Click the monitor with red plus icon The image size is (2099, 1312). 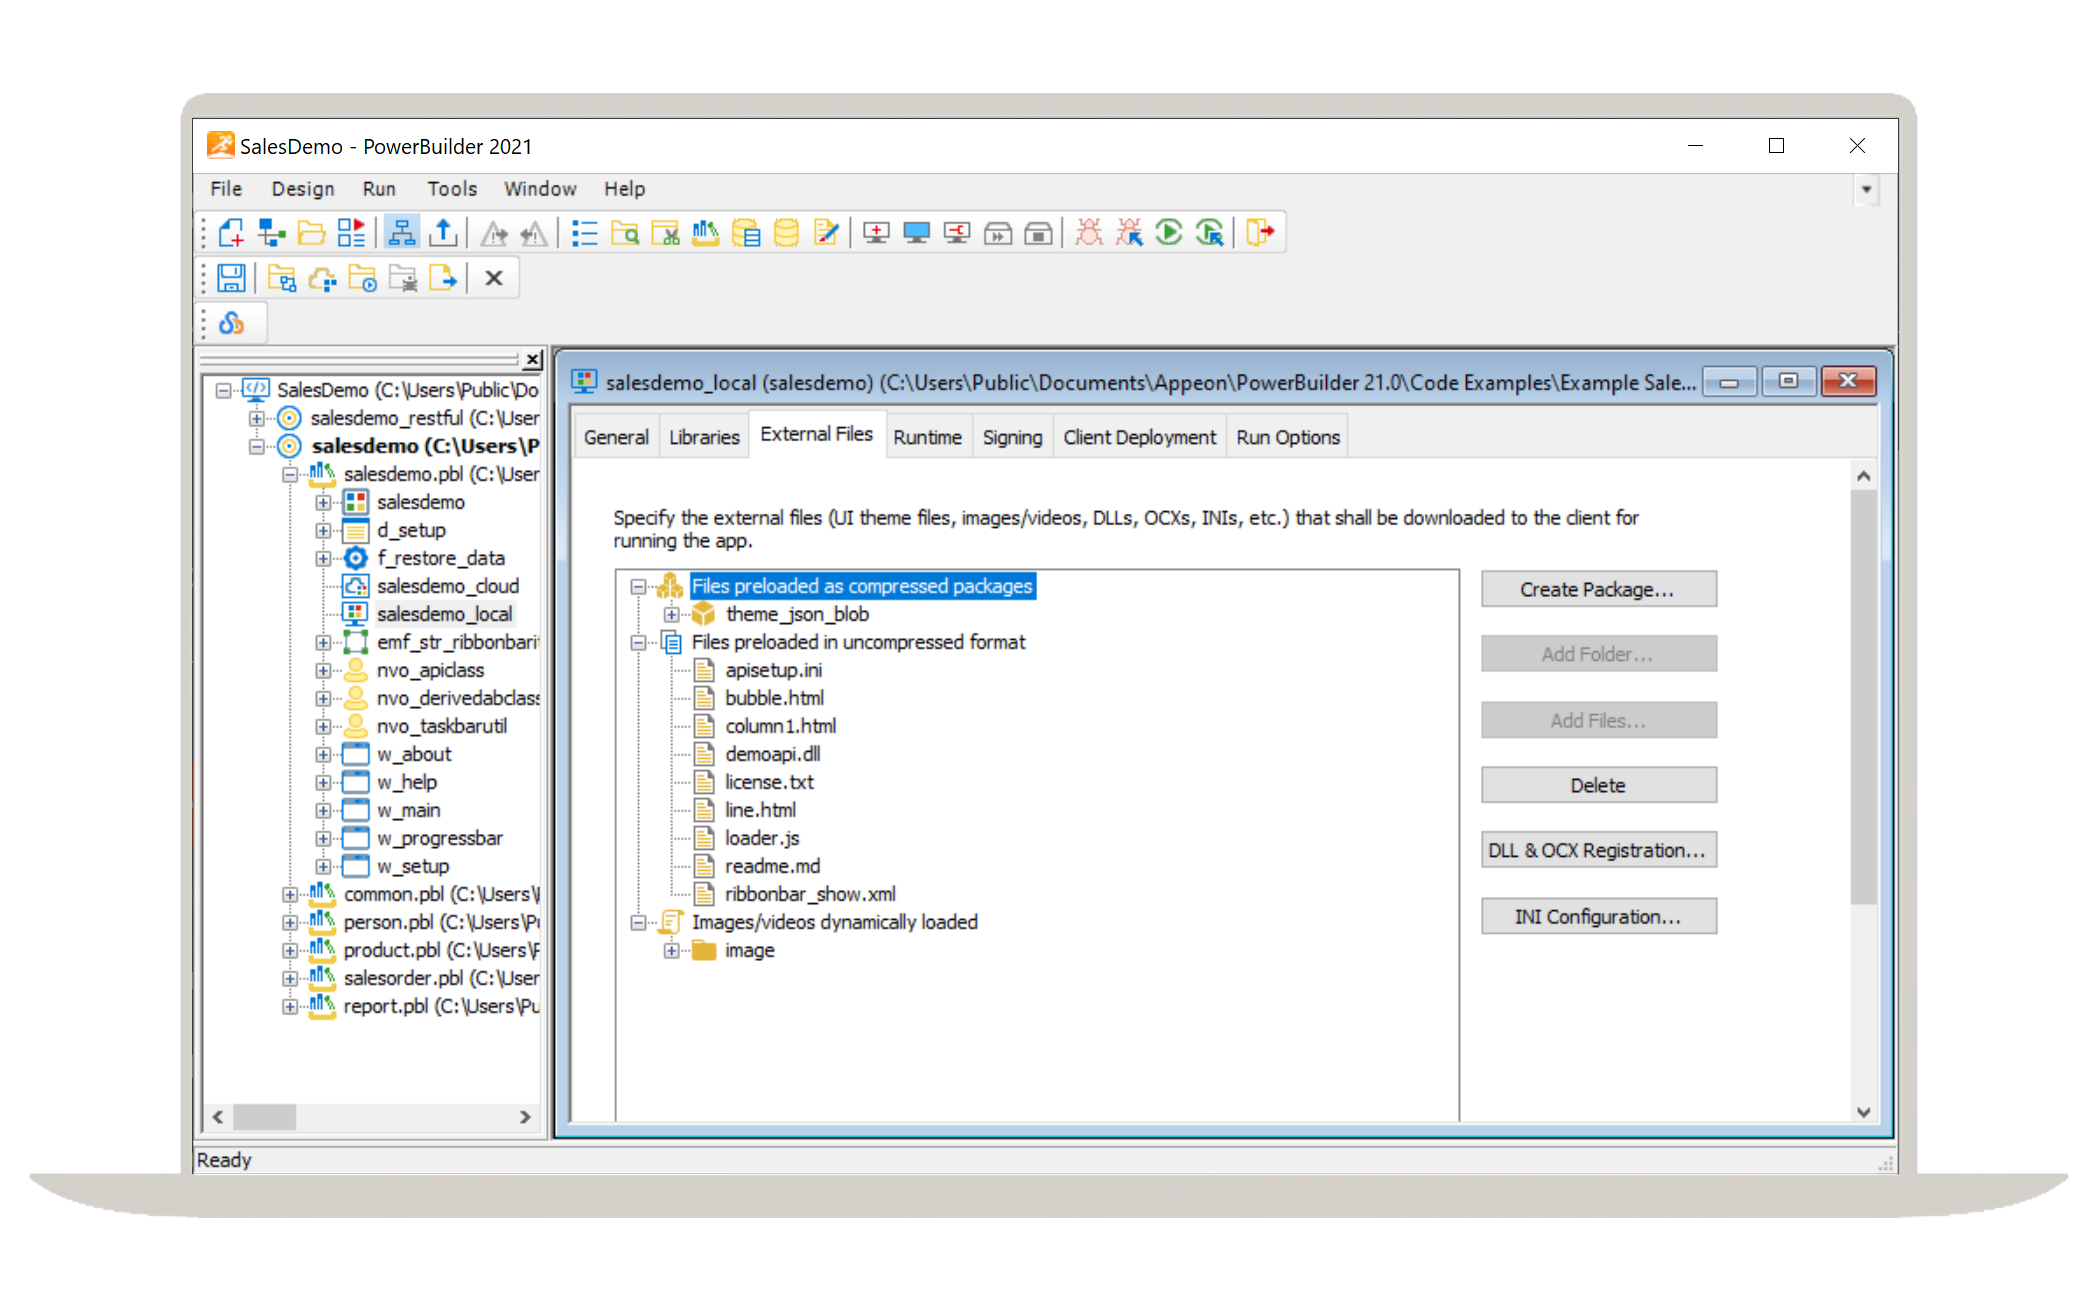tap(876, 233)
